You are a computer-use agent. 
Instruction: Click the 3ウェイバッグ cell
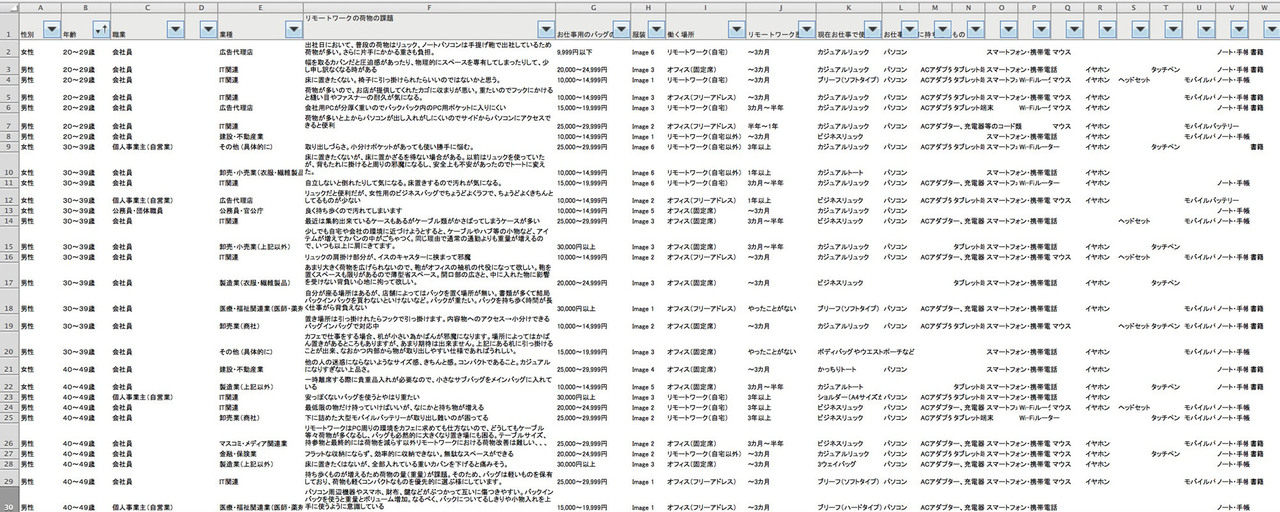point(837,464)
